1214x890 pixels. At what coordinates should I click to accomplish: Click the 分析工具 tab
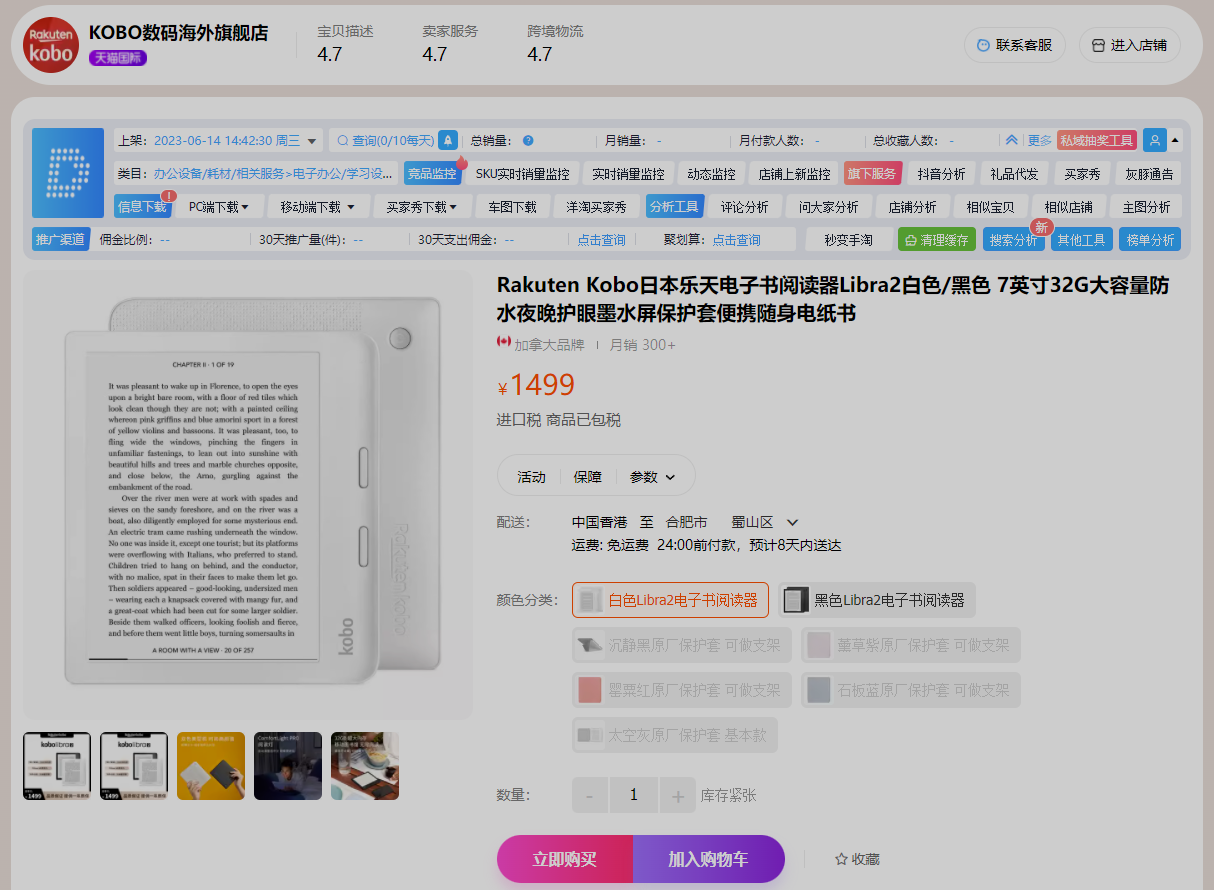(674, 207)
